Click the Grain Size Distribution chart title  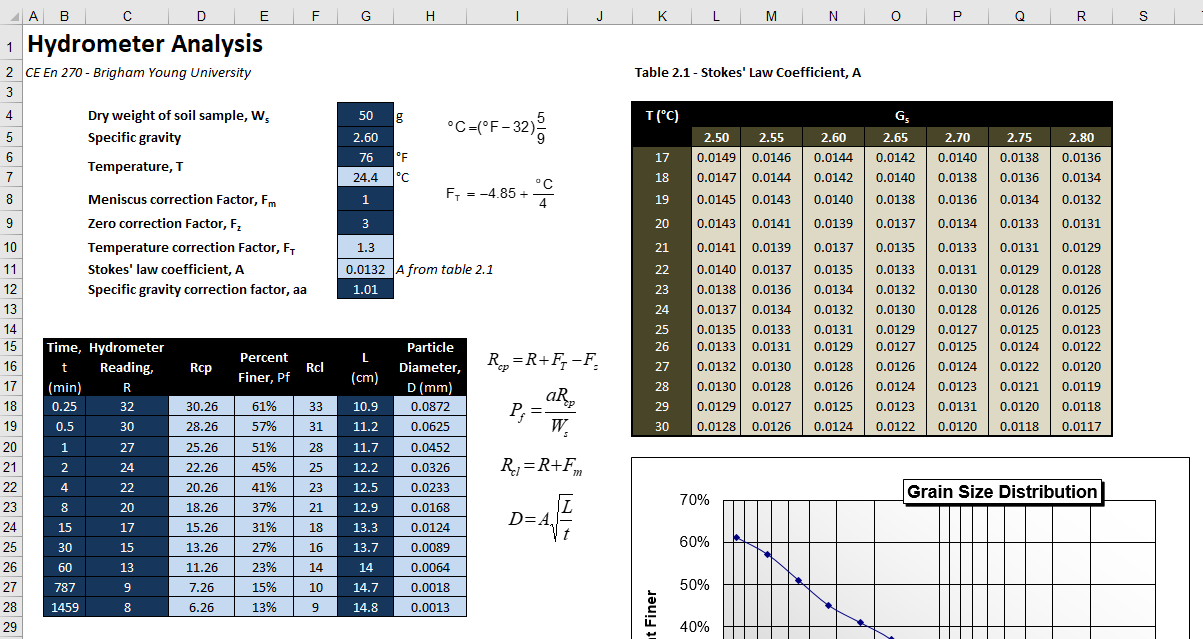pyautogui.click(x=1002, y=492)
